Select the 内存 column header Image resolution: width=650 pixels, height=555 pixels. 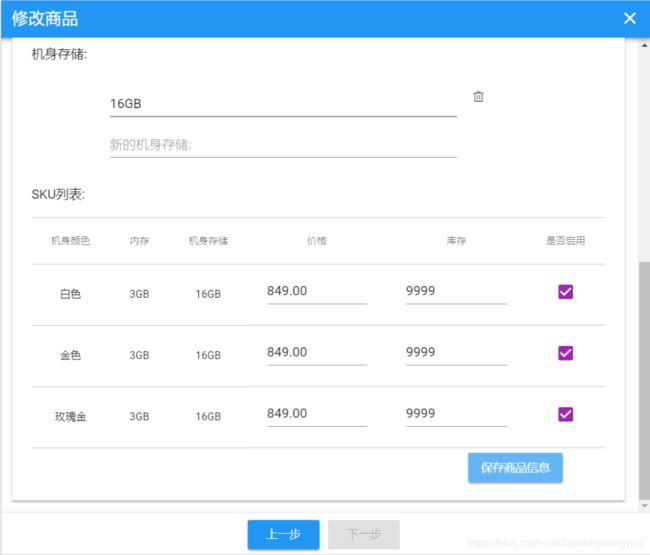click(139, 241)
